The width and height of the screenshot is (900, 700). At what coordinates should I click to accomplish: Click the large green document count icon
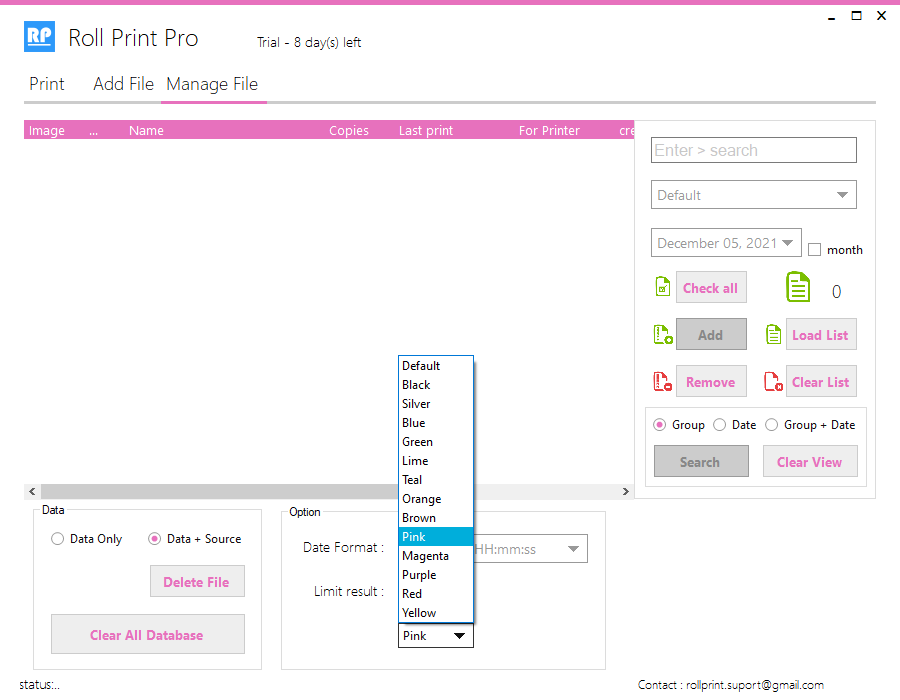797,288
